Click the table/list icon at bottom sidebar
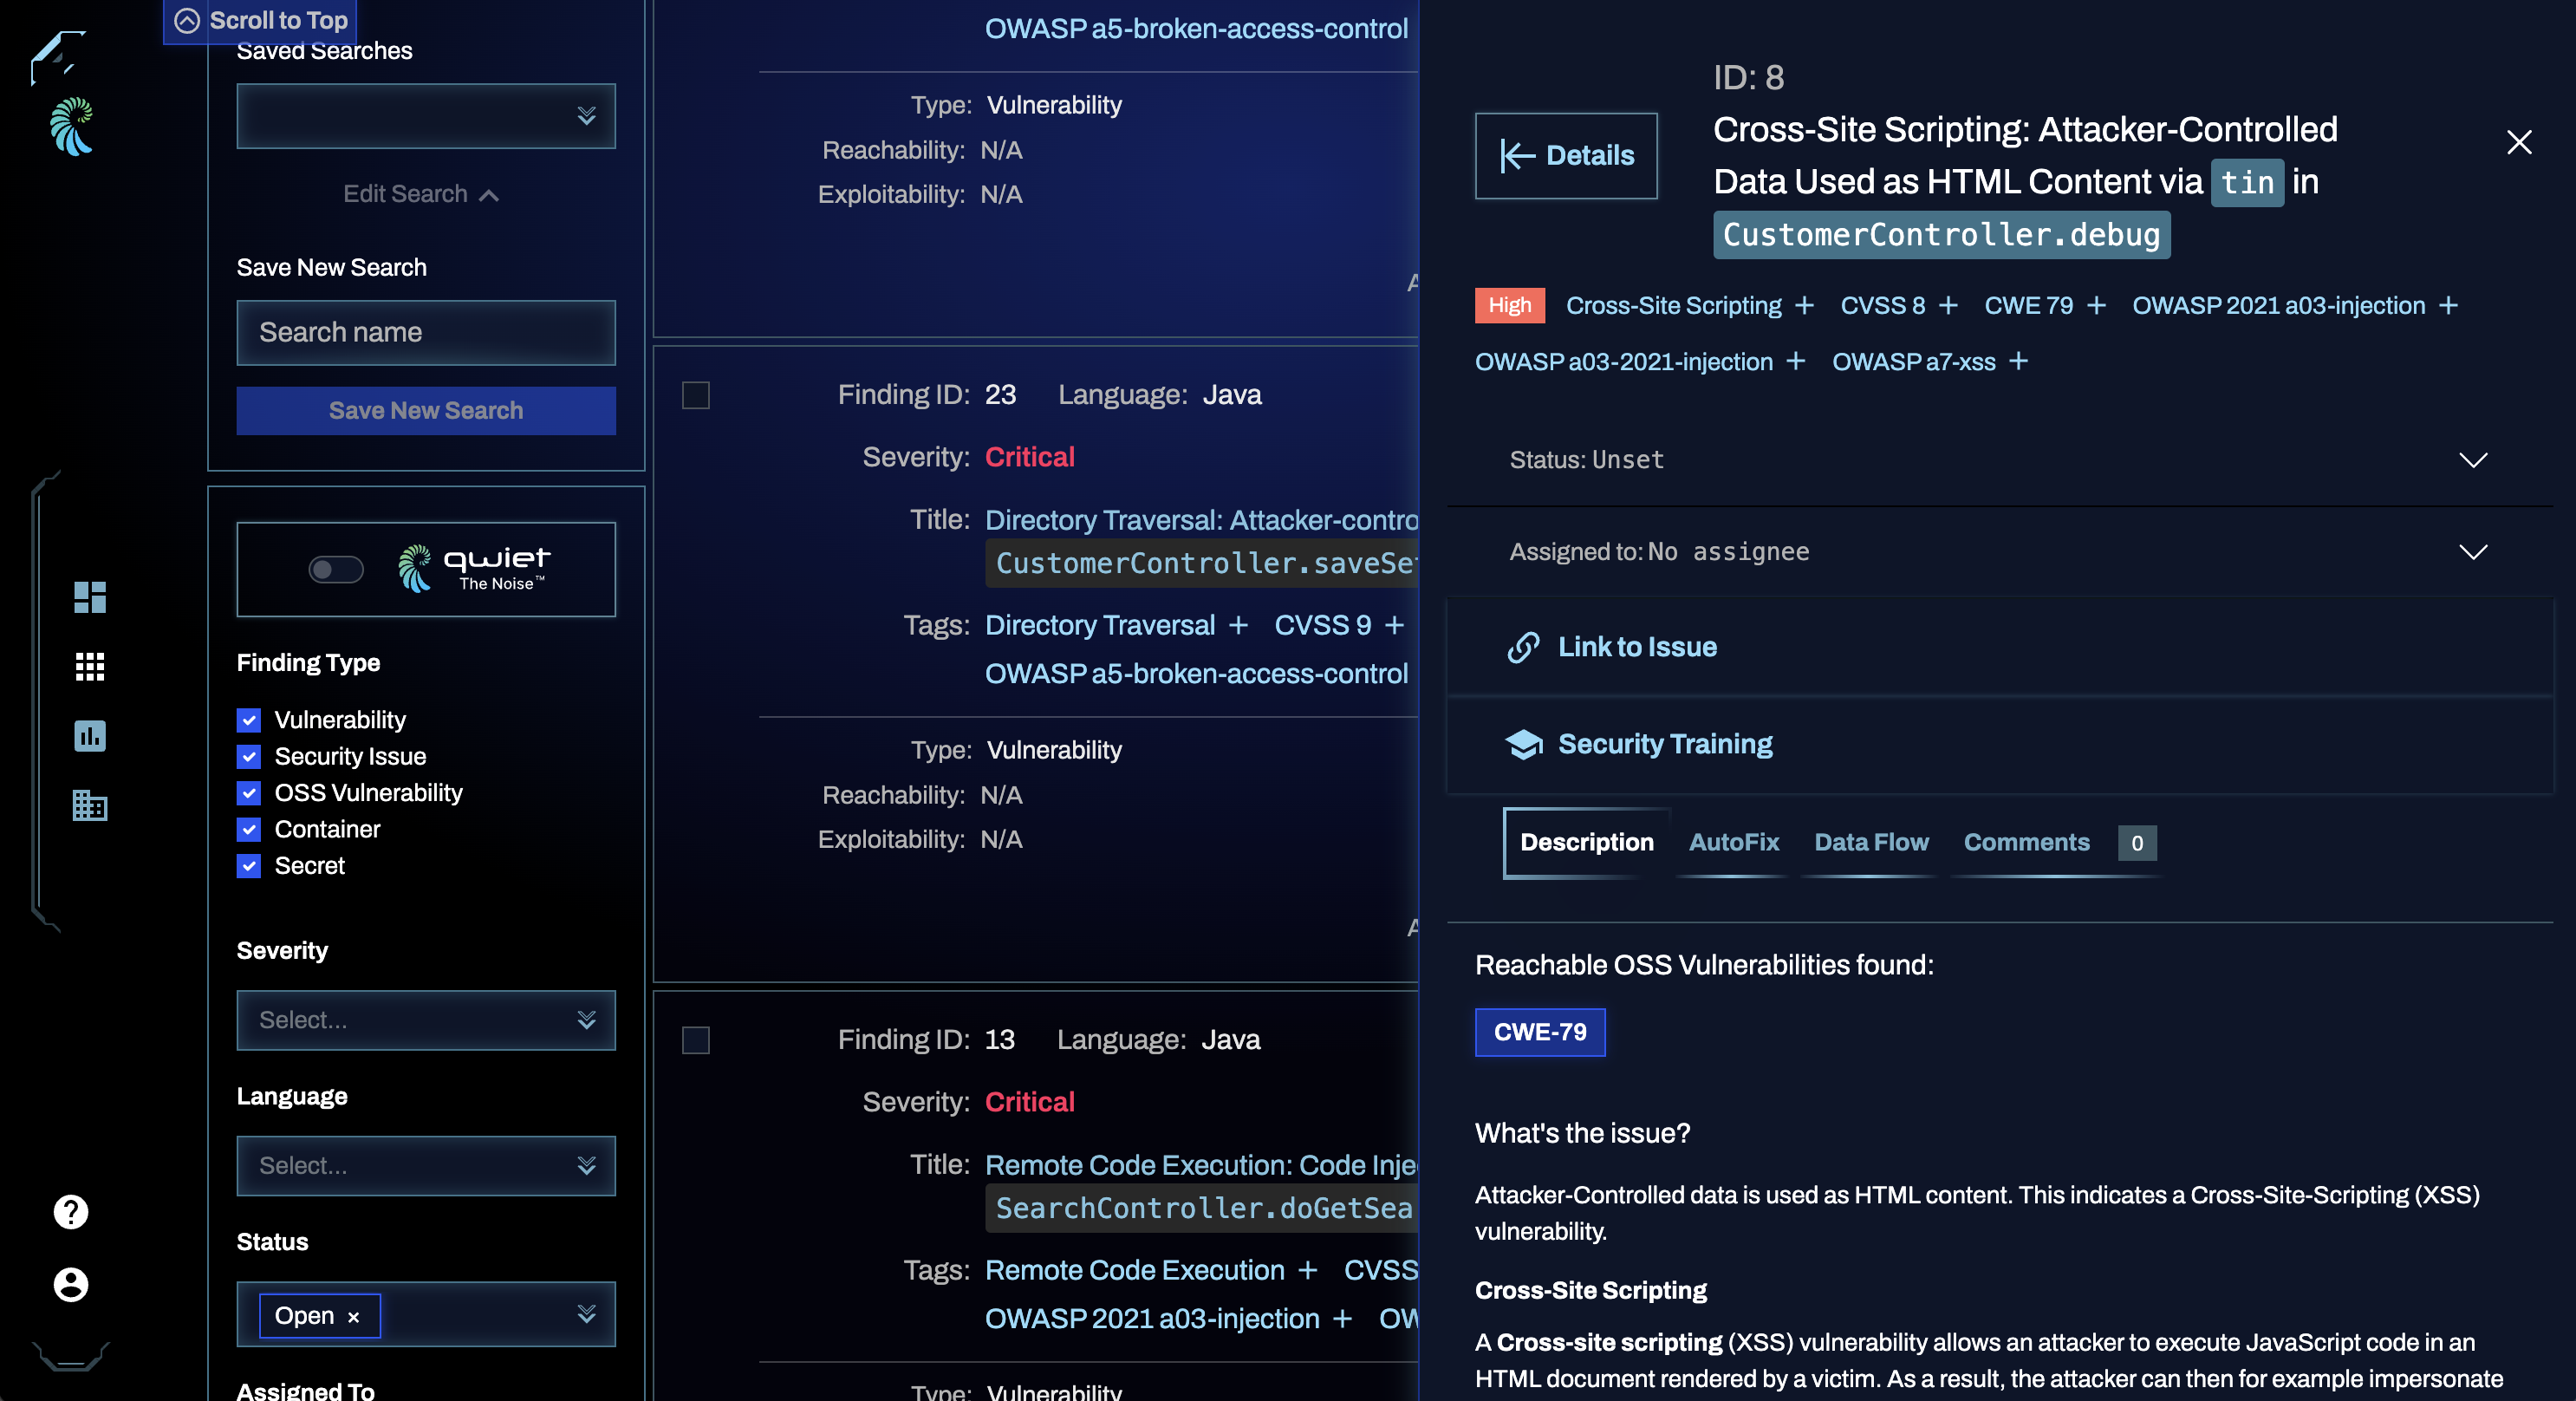The width and height of the screenshot is (2576, 1401). (88, 804)
